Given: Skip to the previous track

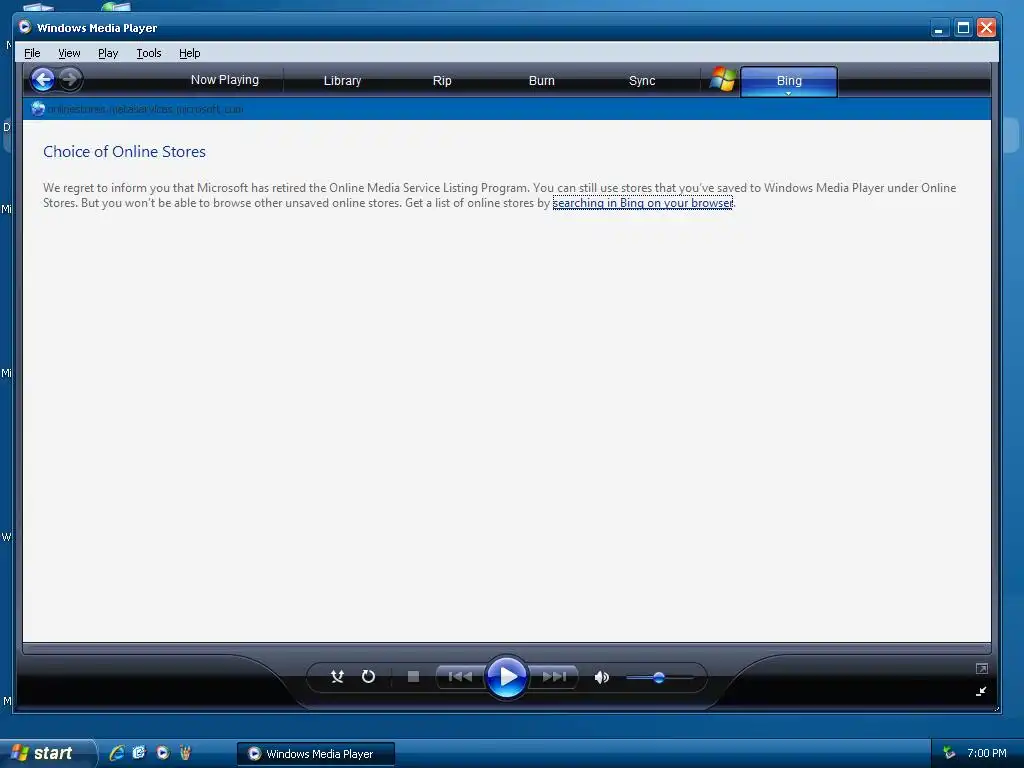Looking at the screenshot, I should [x=460, y=677].
